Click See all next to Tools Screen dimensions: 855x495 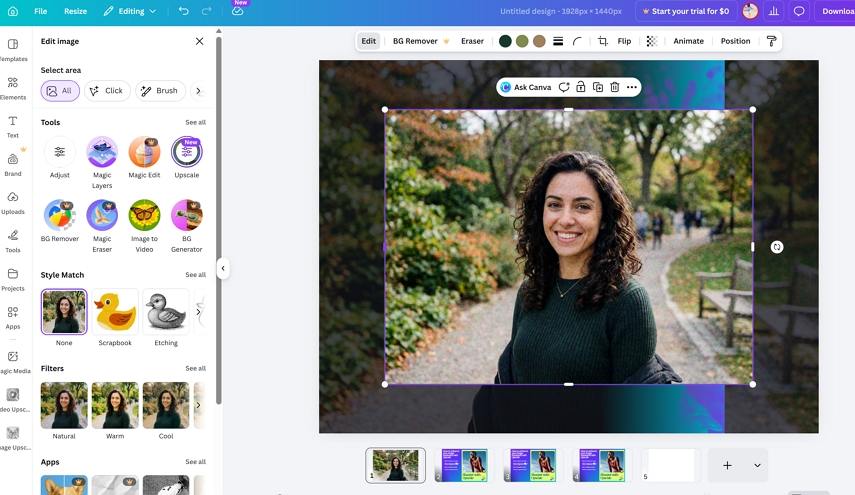195,122
